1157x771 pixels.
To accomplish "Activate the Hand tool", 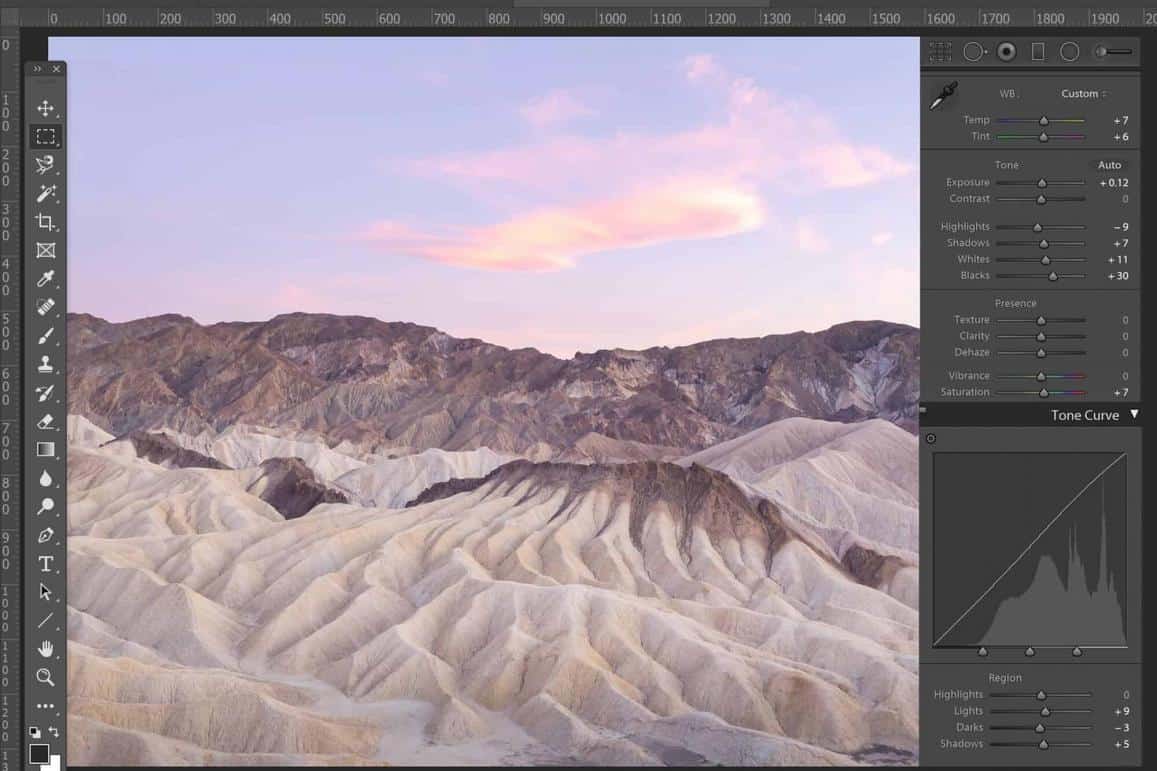I will click(x=46, y=649).
